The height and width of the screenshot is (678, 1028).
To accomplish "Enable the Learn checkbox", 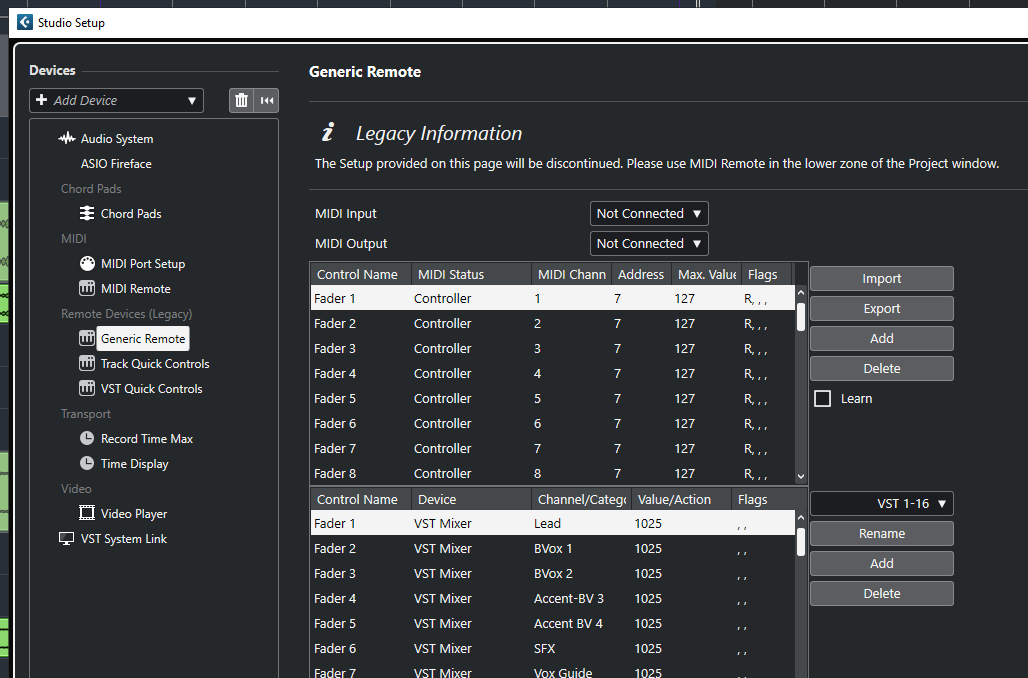I will pyautogui.click(x=822, y=399).
